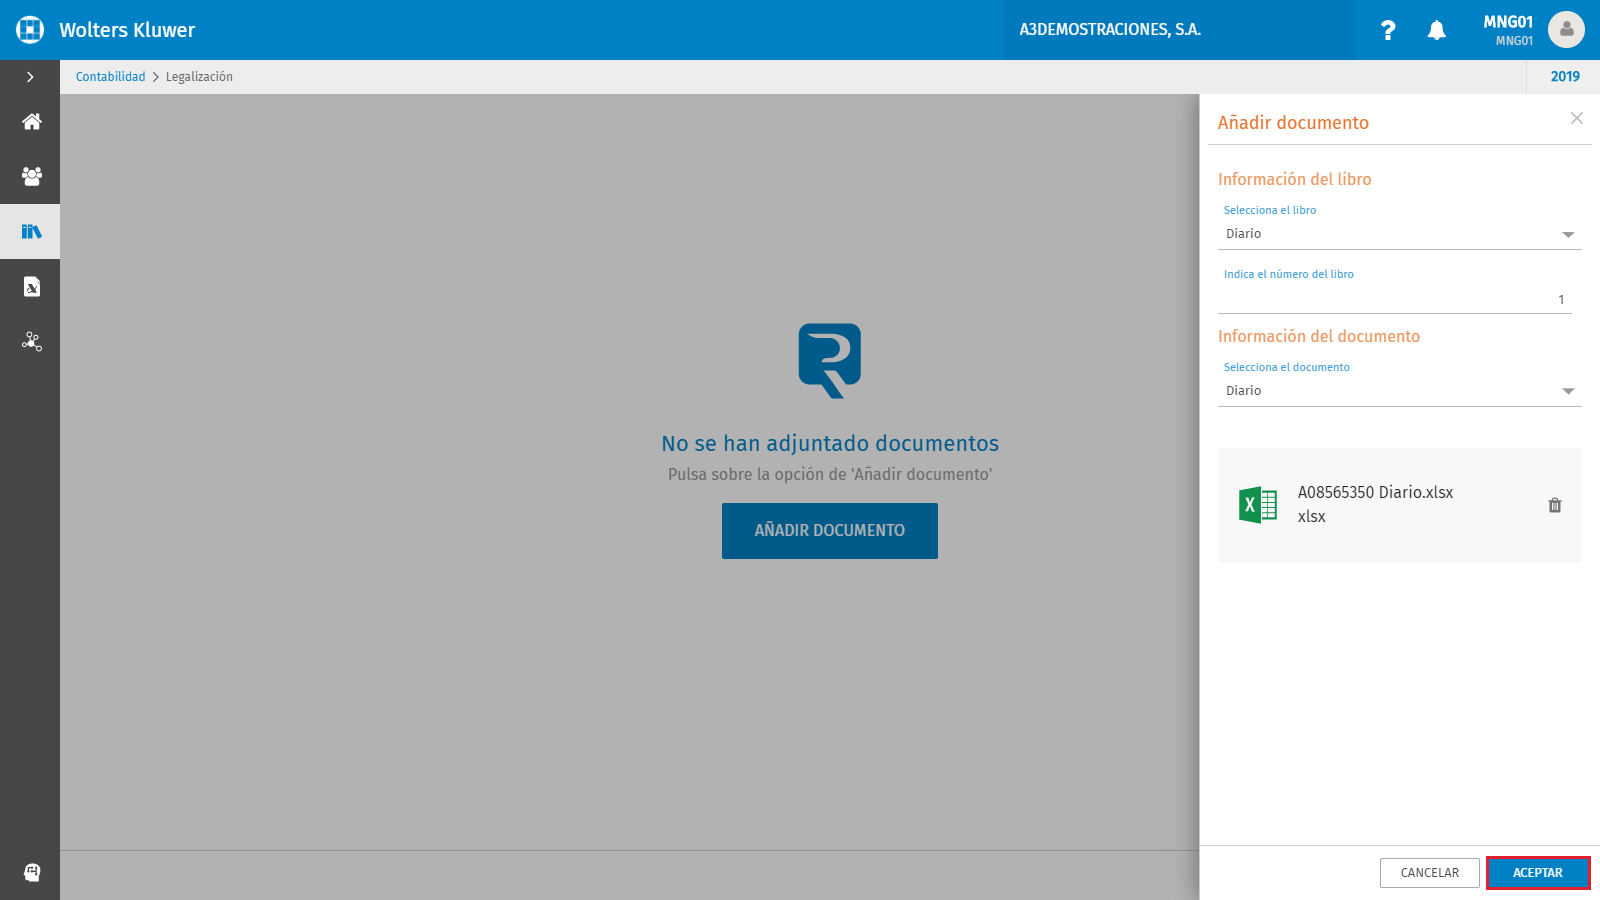
Task: Click 'No se han adjuntado documentos' message
Action: (830, 443)
